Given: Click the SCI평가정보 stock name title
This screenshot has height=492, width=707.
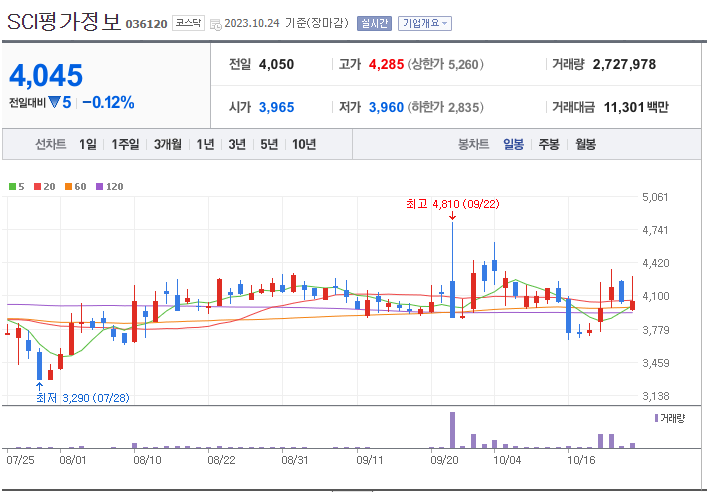Looking at the screenshot, I should tap(64, 22).
